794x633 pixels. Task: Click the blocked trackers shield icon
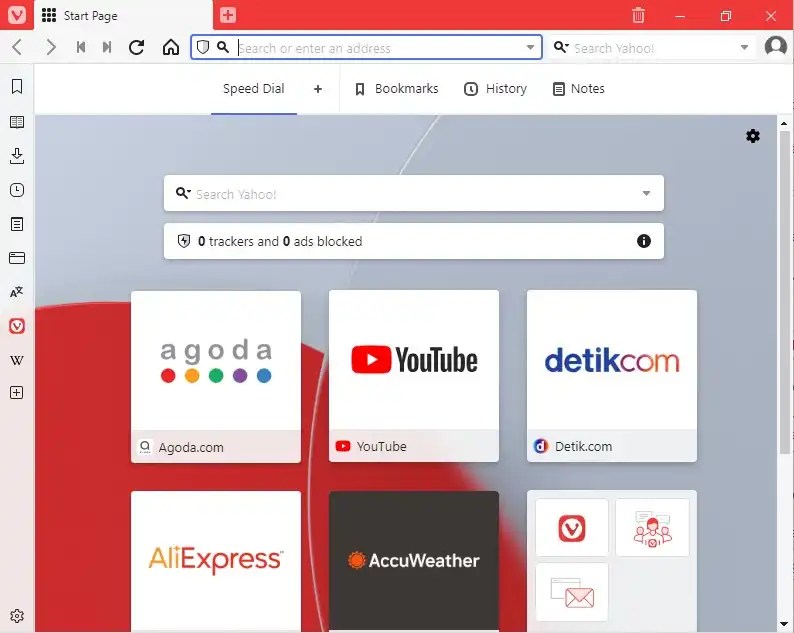[184, 241]
